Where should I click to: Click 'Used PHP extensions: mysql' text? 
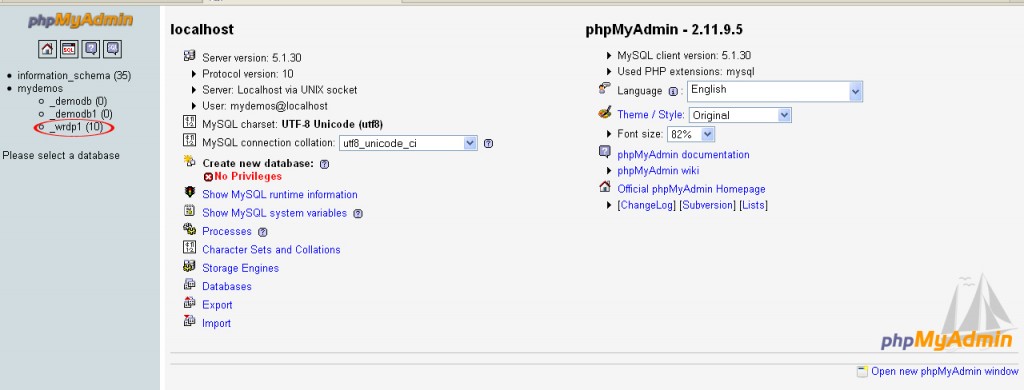686,72
